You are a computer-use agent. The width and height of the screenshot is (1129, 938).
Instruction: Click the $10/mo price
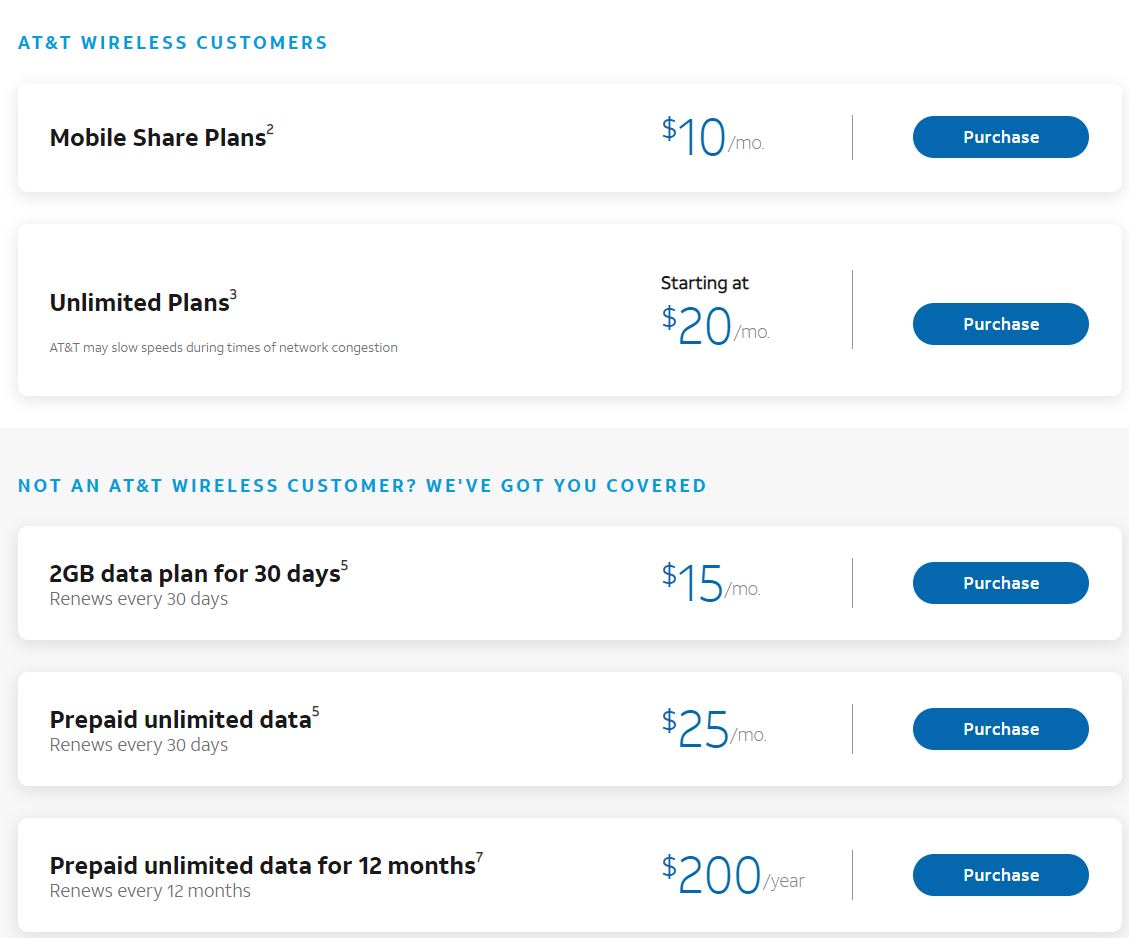(712, 138)
